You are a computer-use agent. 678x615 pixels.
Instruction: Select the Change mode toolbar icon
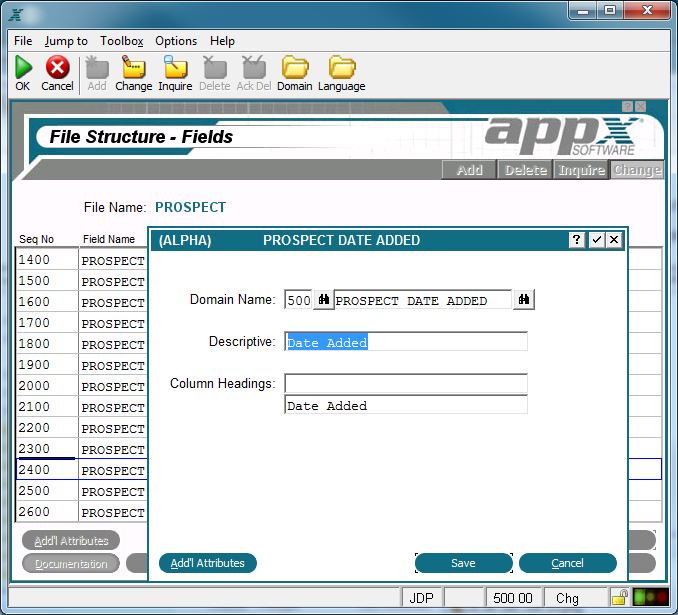click(134, 67)
